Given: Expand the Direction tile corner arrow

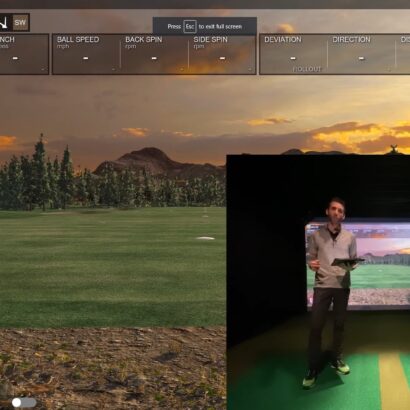Looking at the screenshot, I should [x=389, y=69].
